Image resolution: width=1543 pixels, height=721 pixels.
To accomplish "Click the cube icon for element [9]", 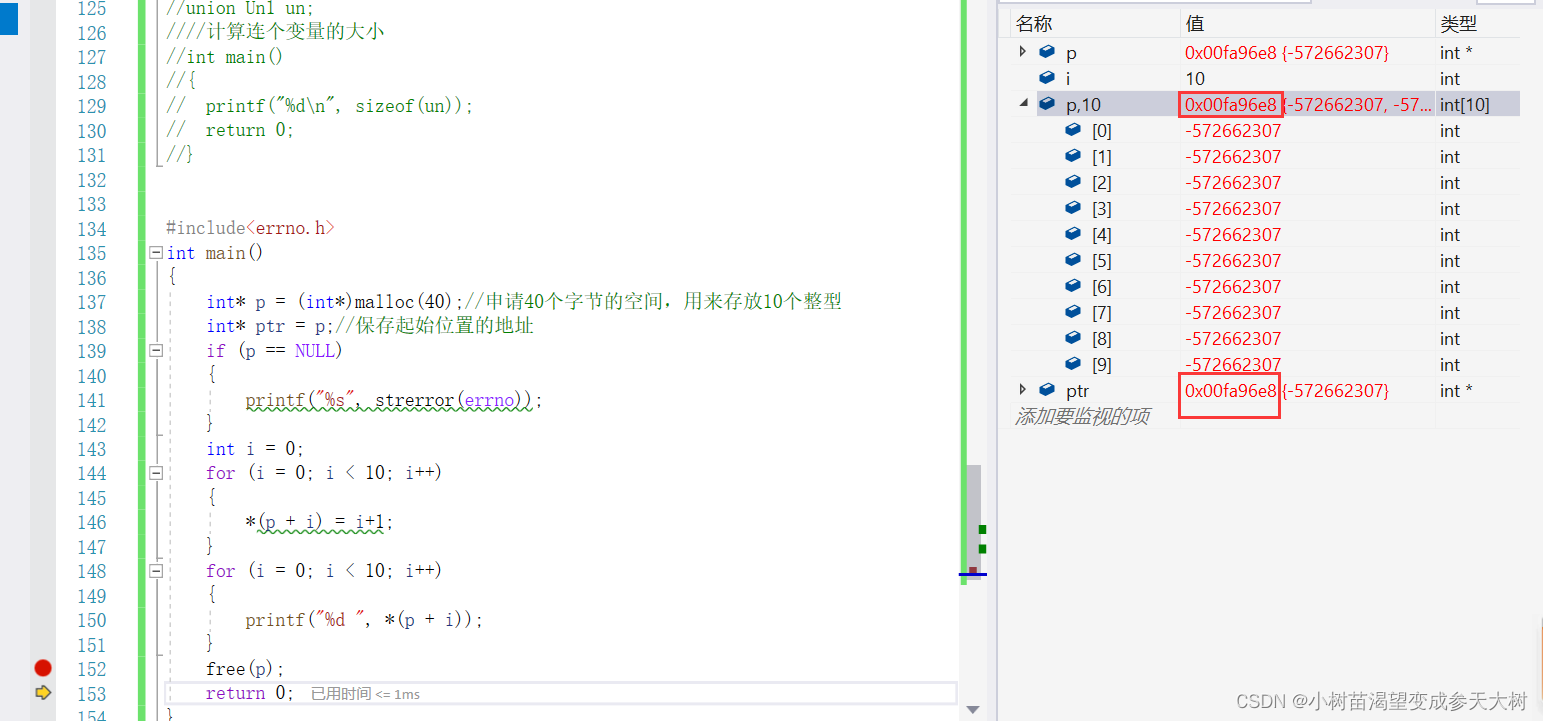I will [x=1073, y=364].
